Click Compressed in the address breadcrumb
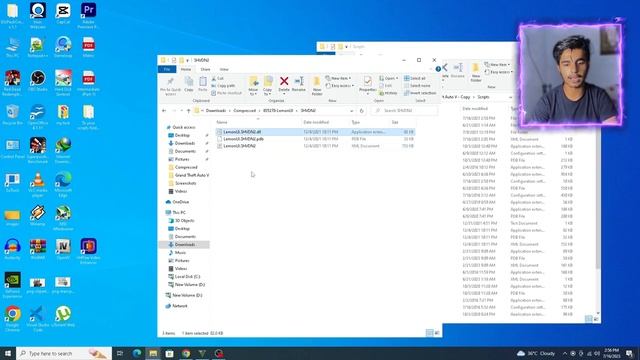640x360 pixels. pyautogui.click(x=244, y=111)
